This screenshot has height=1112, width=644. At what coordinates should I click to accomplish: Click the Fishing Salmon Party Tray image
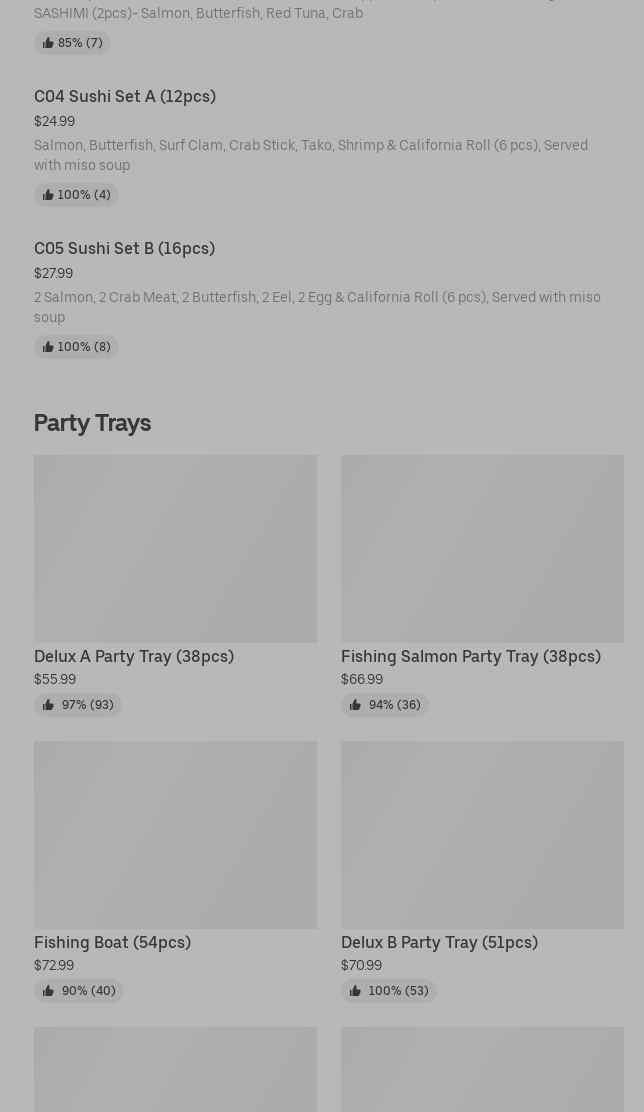point(482,549)
